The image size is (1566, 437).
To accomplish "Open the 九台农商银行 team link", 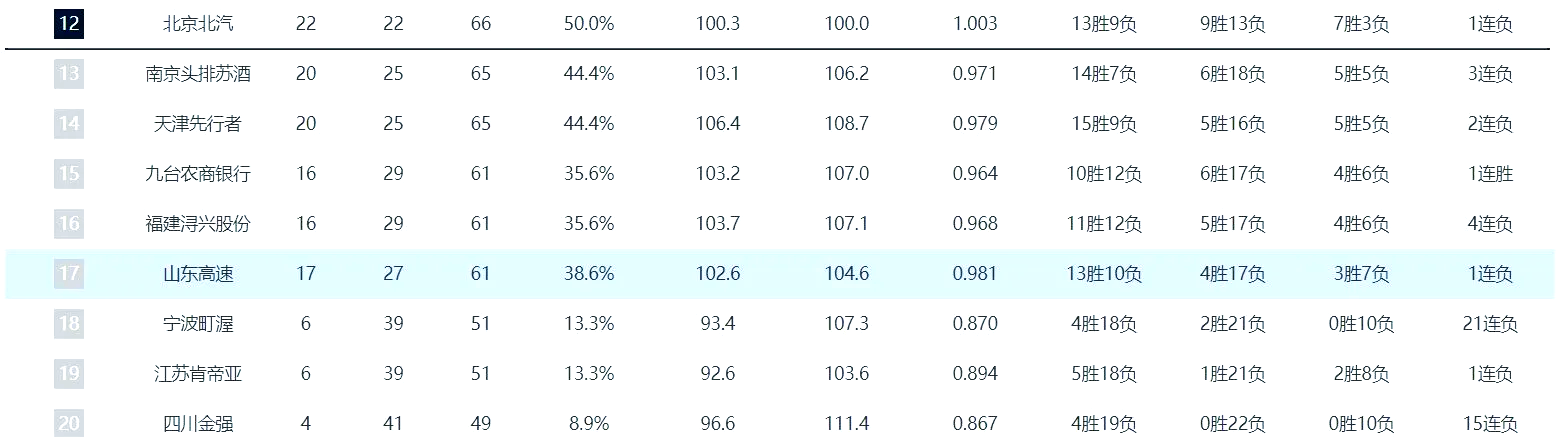I will (198, 174).
